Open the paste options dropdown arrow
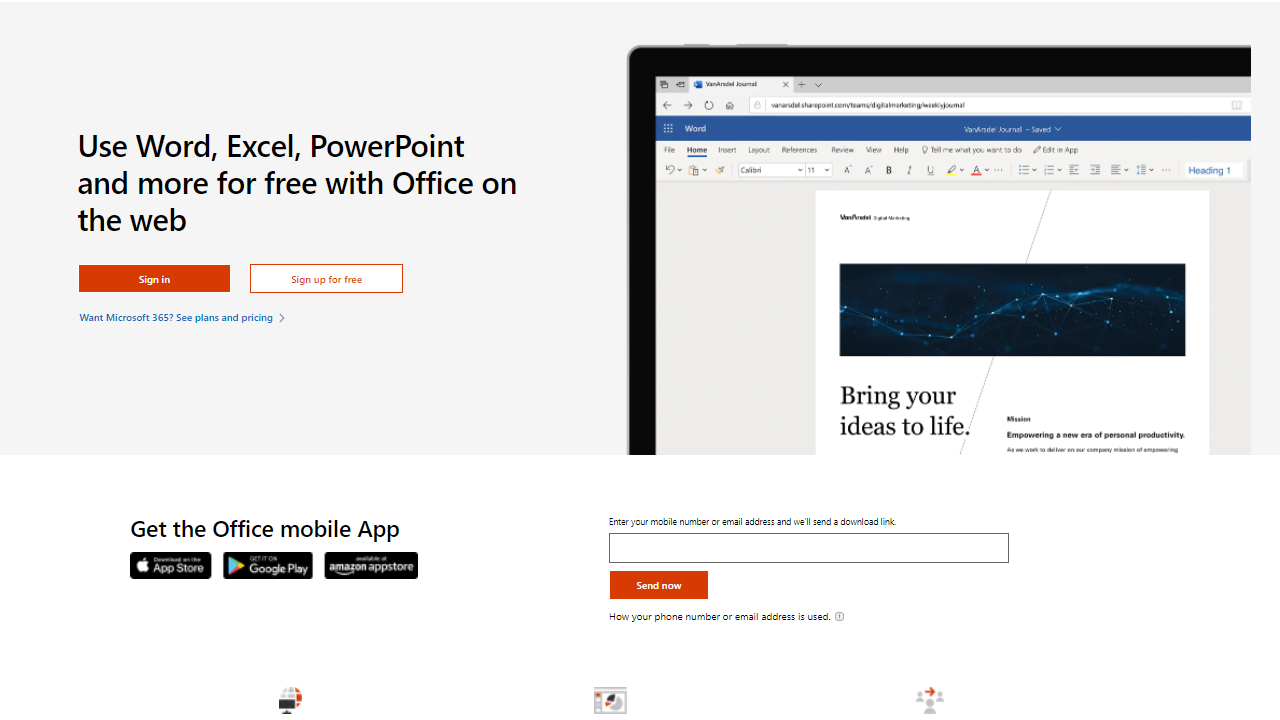The height and width of the screenshot is (720, 1280). click(x=704, y=170)
